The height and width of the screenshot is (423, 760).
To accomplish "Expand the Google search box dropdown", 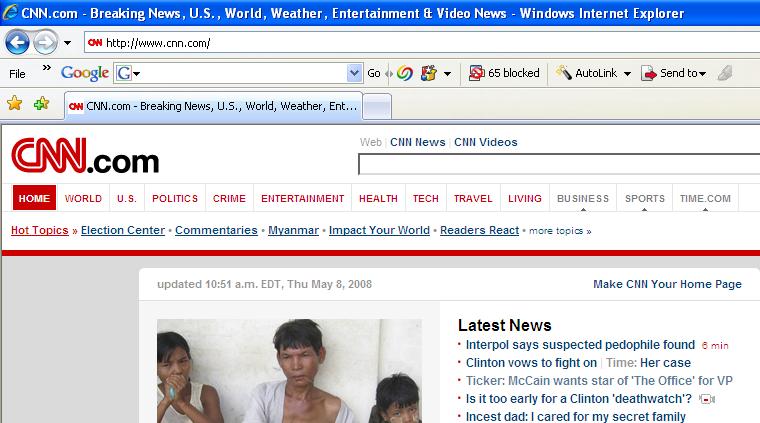I will 353,73.
